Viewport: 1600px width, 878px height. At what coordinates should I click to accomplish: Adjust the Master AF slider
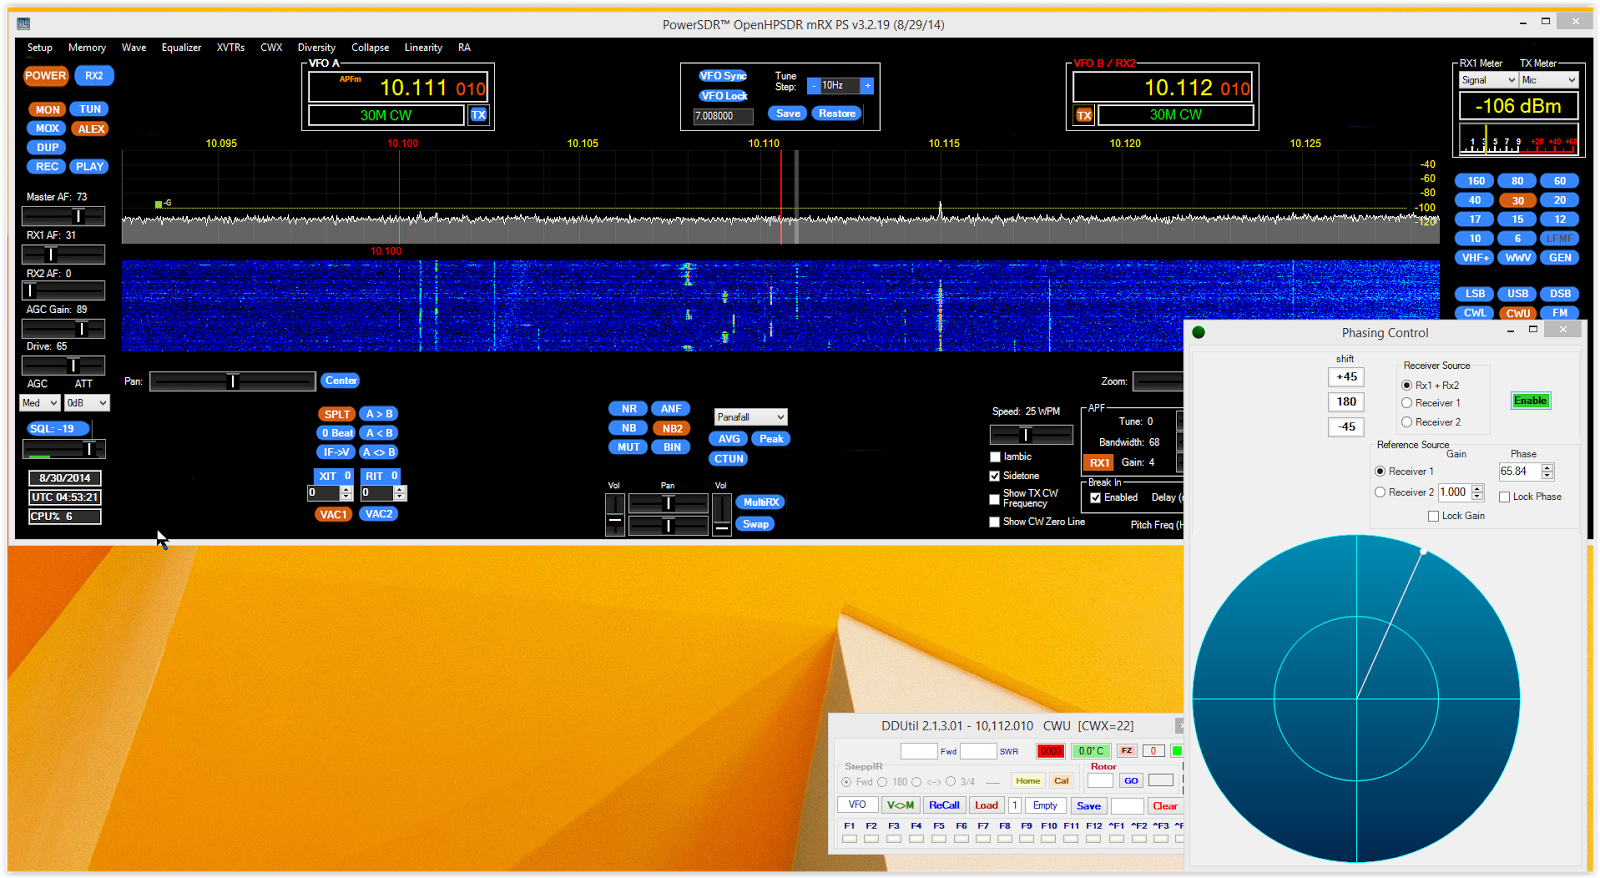64,216
